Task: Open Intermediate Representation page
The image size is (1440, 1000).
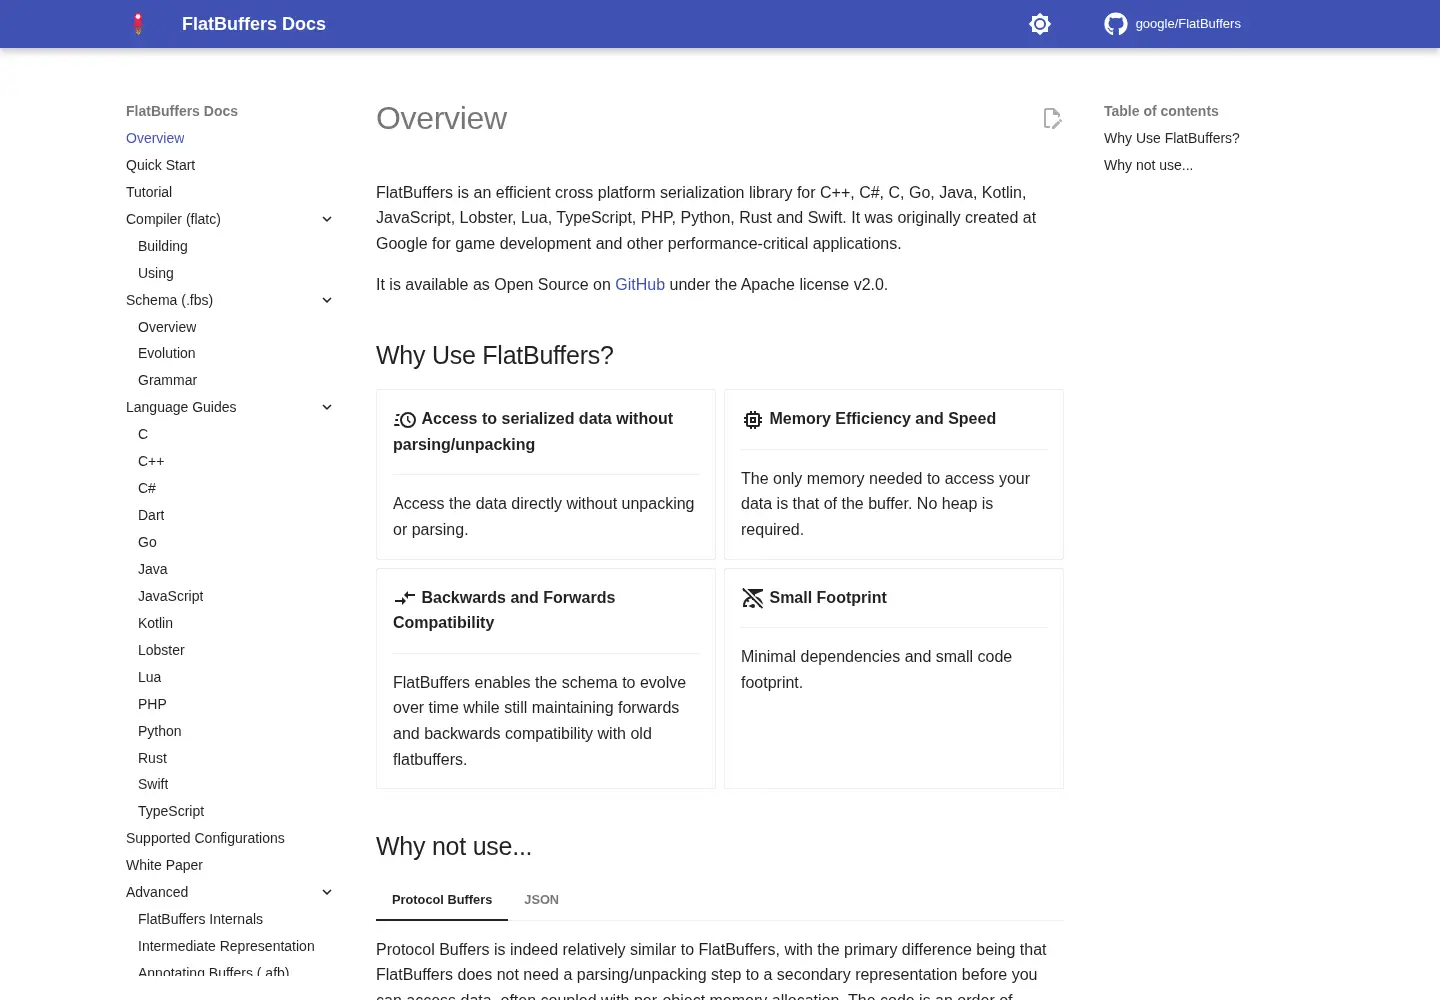Action: tap(226, 946)
